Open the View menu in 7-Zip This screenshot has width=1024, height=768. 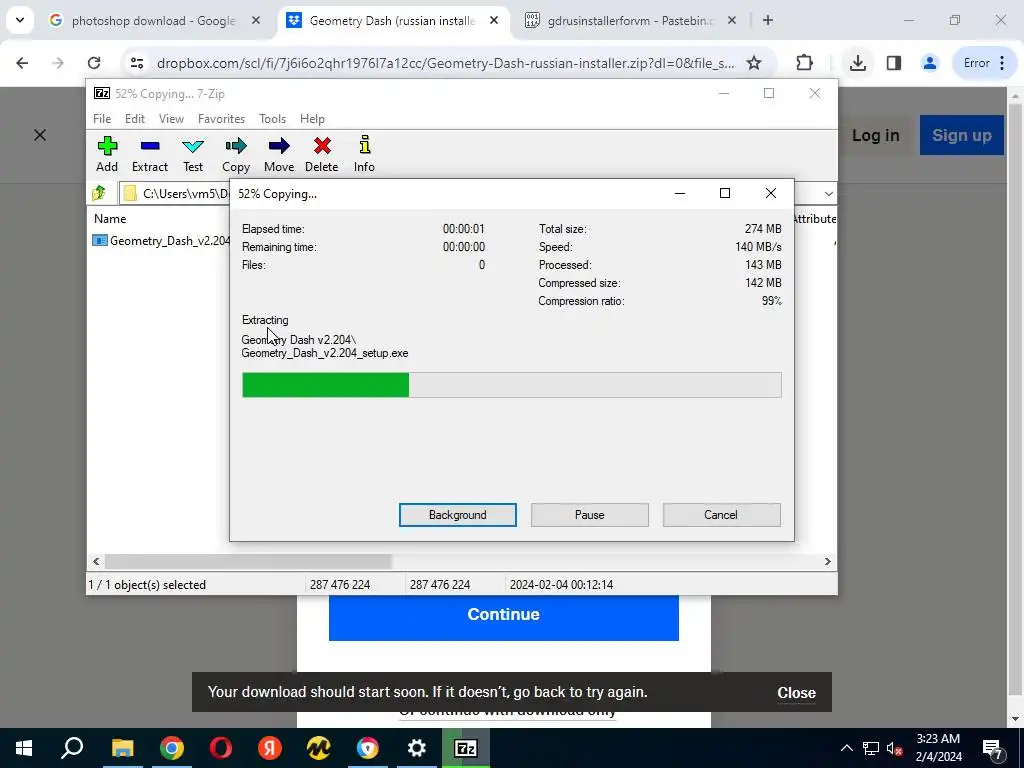tap(171, 119)
